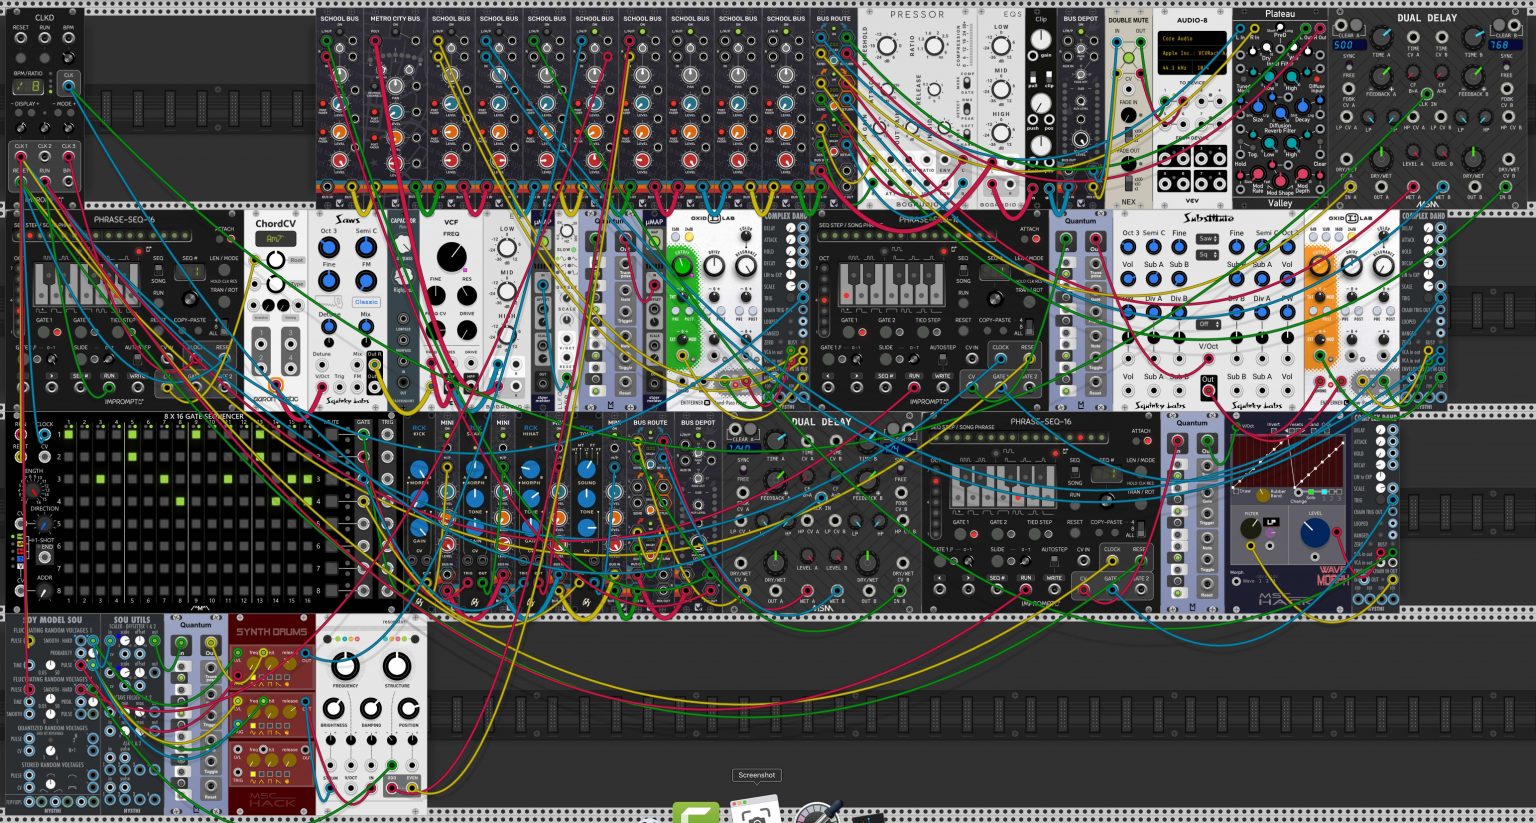Open Core Audio driver selector on Audio-8
The height and width of the screenshot is (823, 1536).
1192,38
